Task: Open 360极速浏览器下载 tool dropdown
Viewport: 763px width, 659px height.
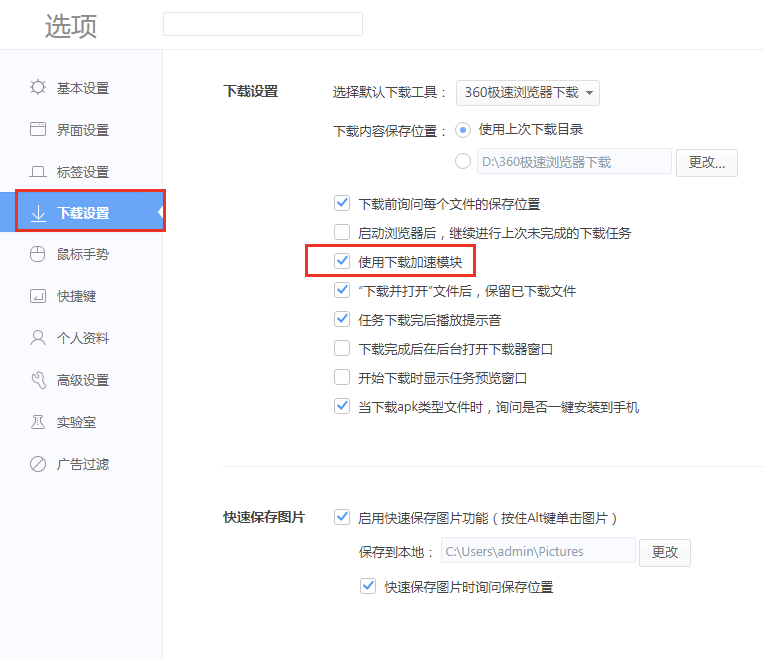Action: click(x=527, y=92)
